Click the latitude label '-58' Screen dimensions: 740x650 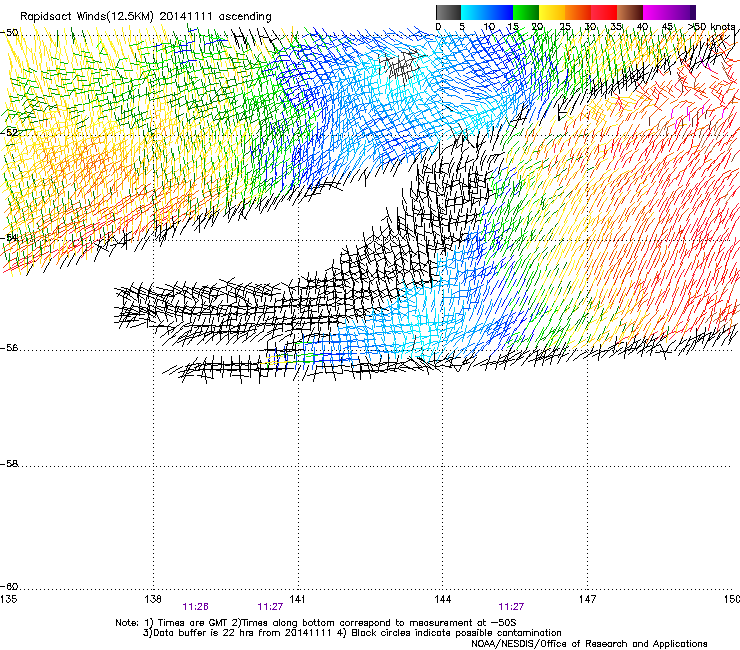click(x=9, y=464)
